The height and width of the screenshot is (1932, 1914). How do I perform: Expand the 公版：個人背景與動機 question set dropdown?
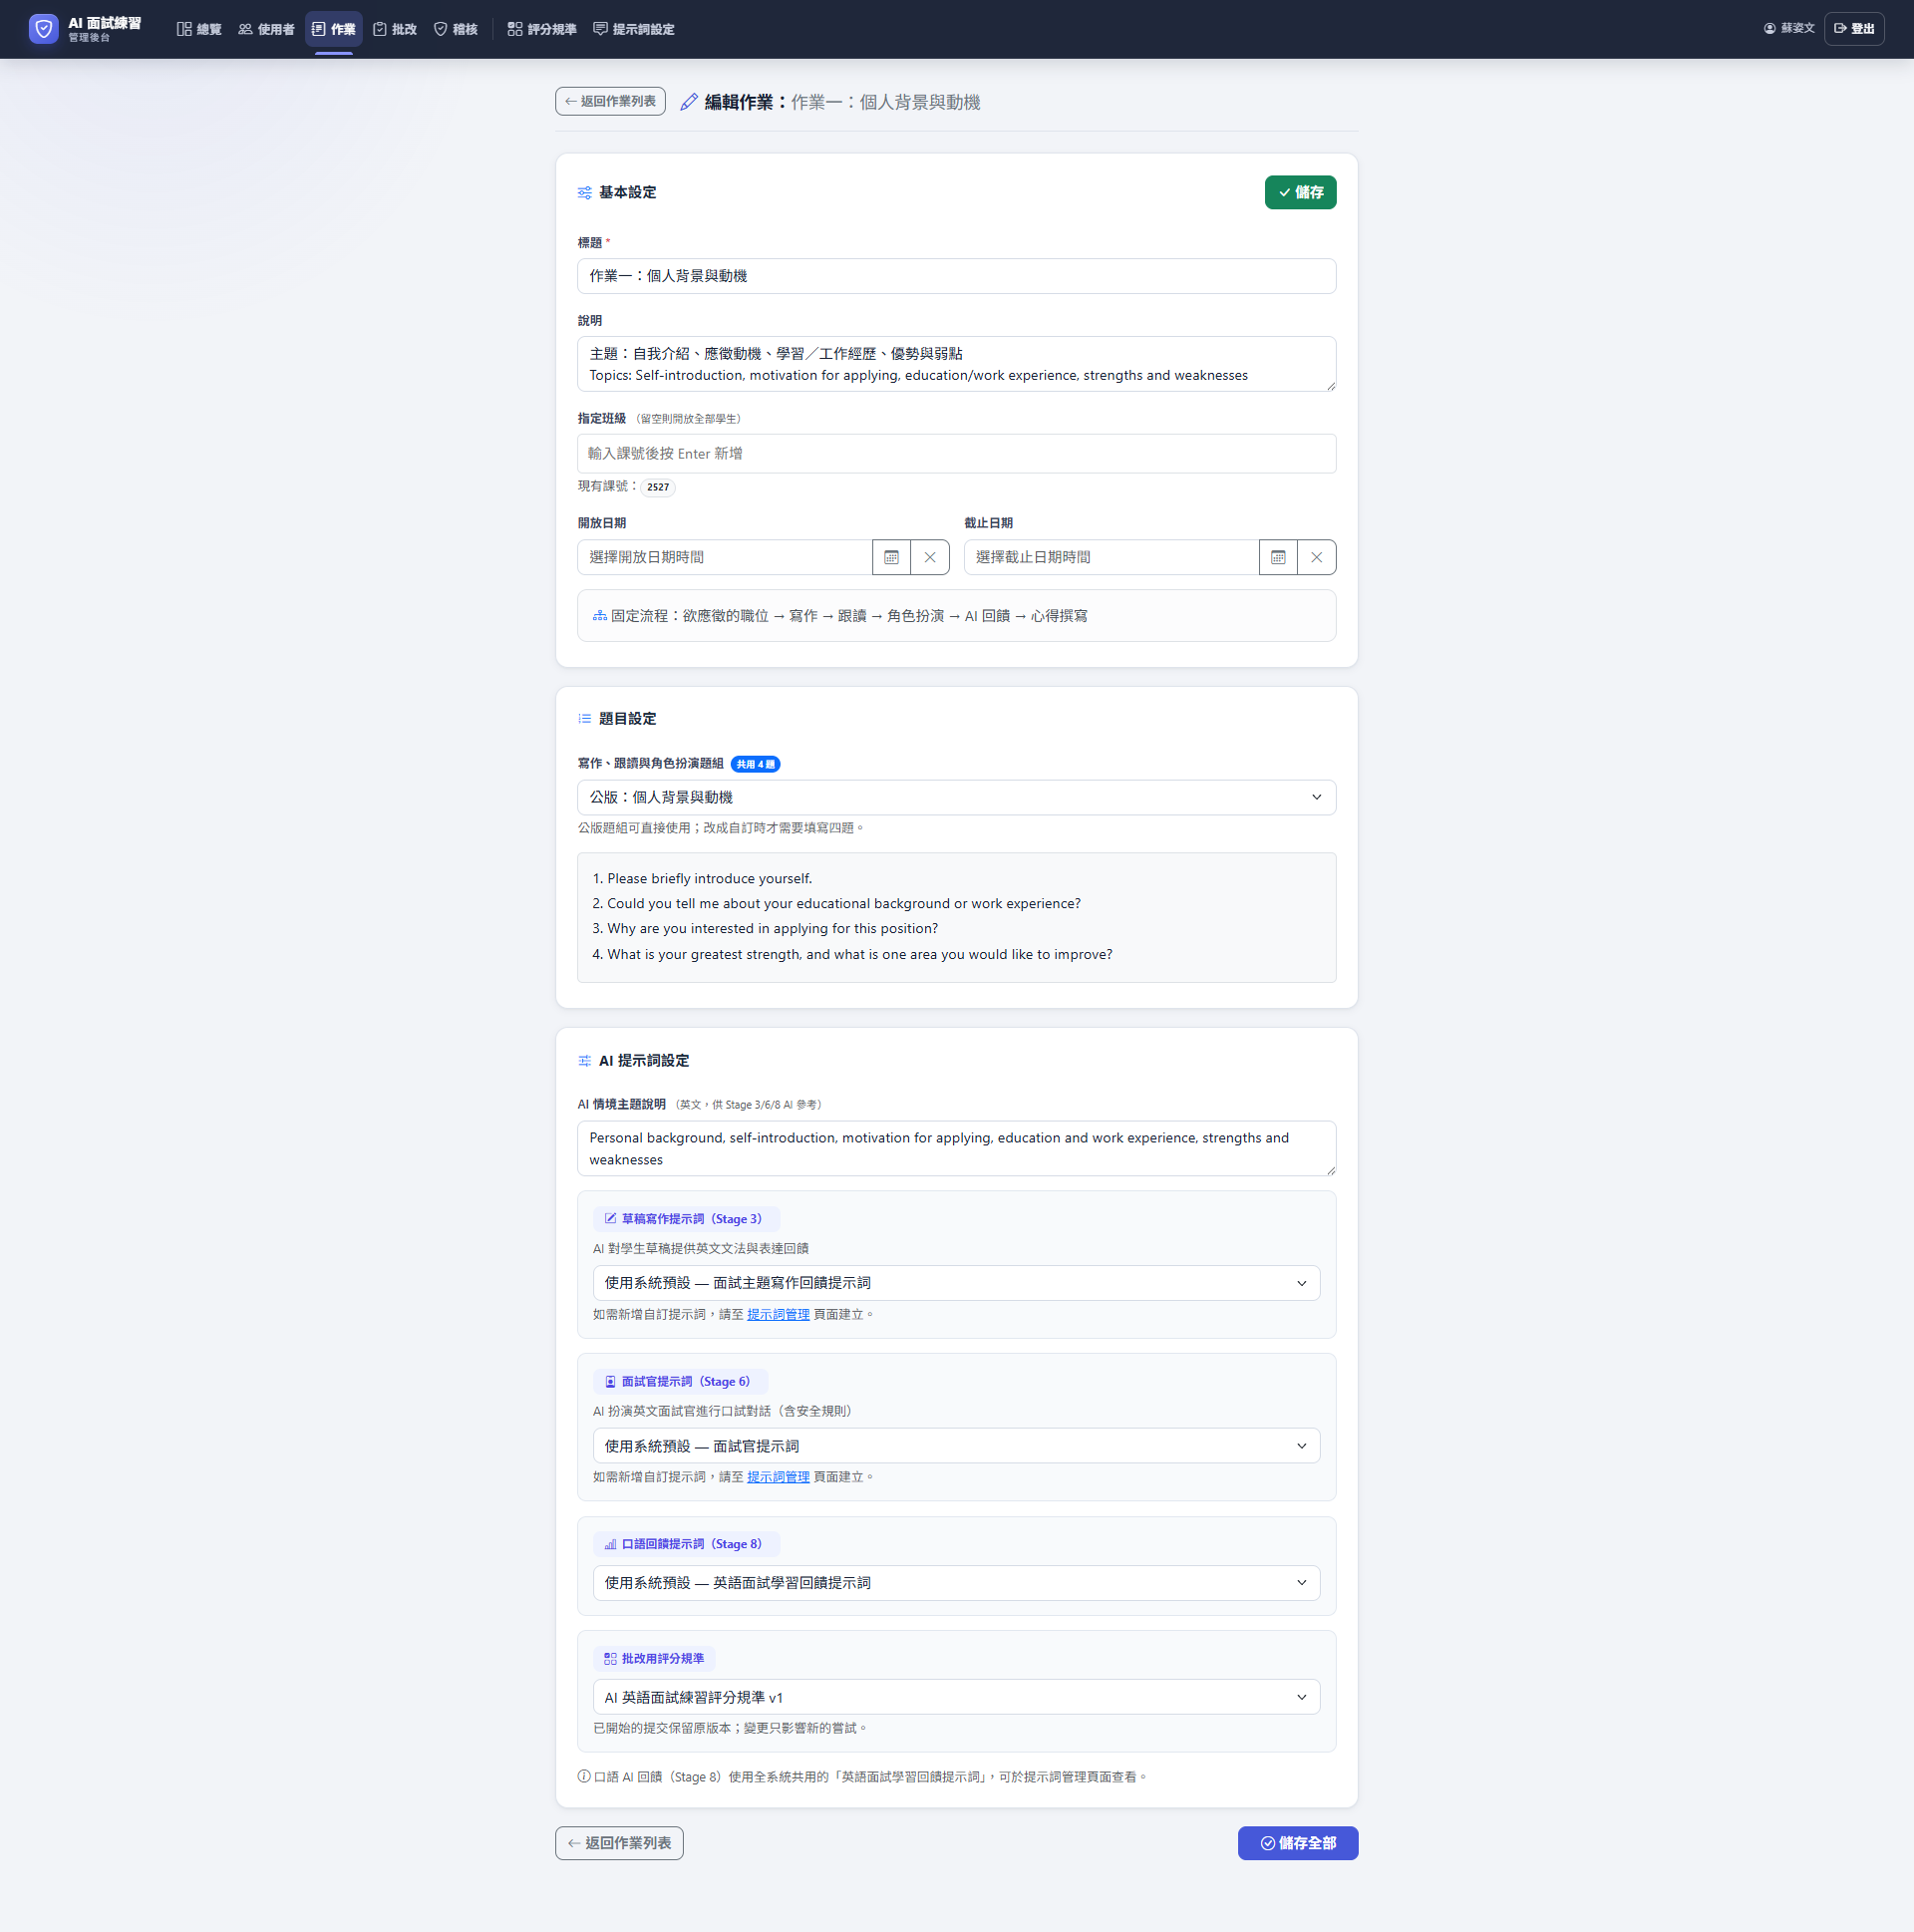point(957,797)
